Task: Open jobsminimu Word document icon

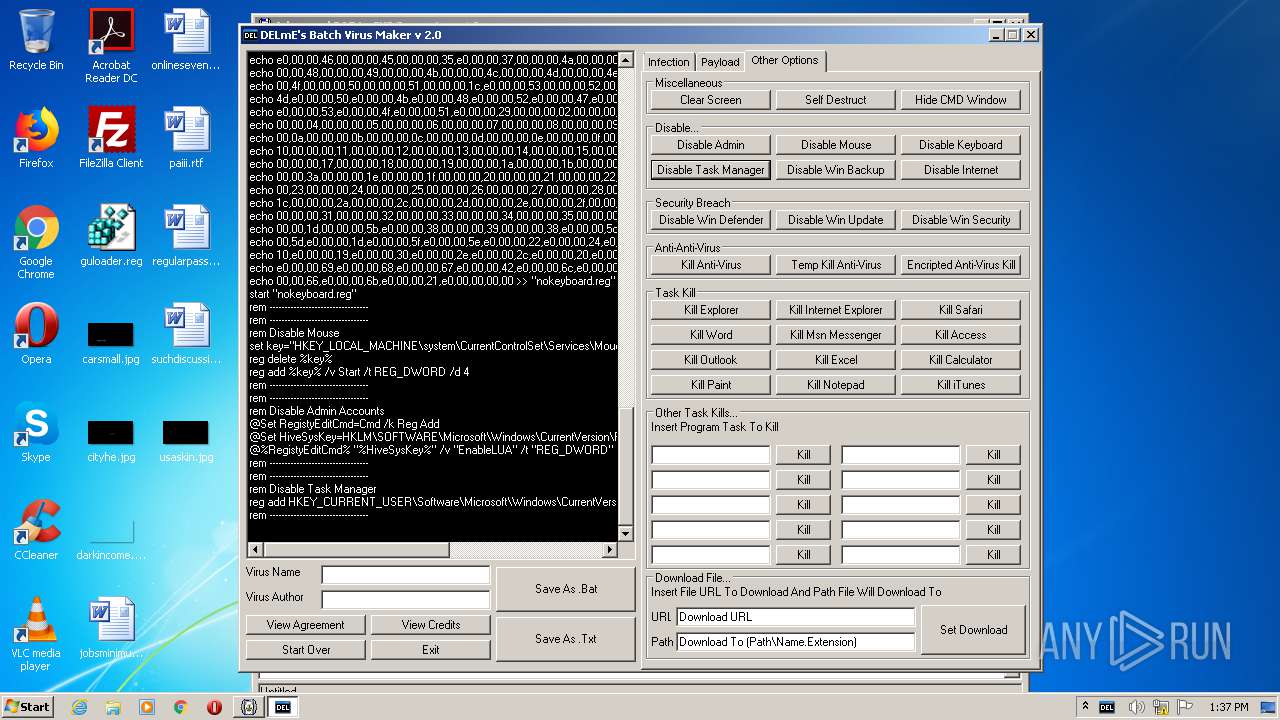Action: point(111,628)
